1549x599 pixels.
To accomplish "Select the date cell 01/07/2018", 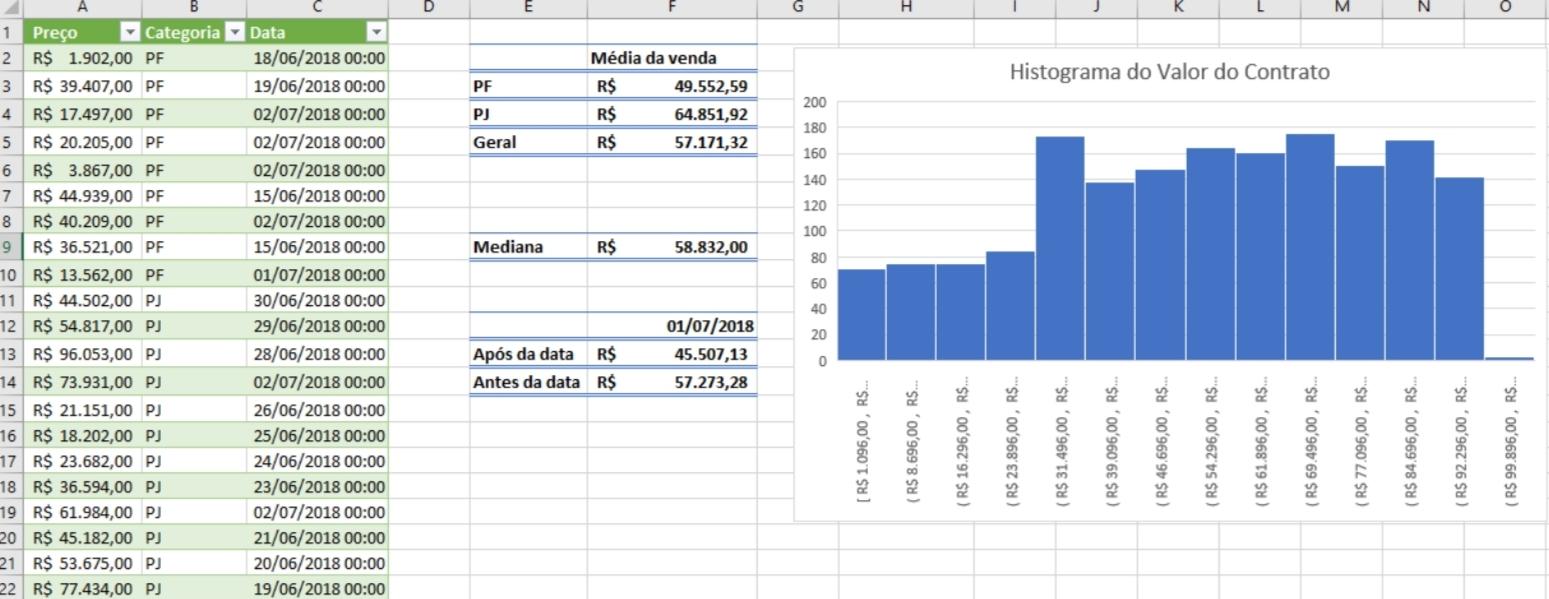I will (x=672, y=326).
